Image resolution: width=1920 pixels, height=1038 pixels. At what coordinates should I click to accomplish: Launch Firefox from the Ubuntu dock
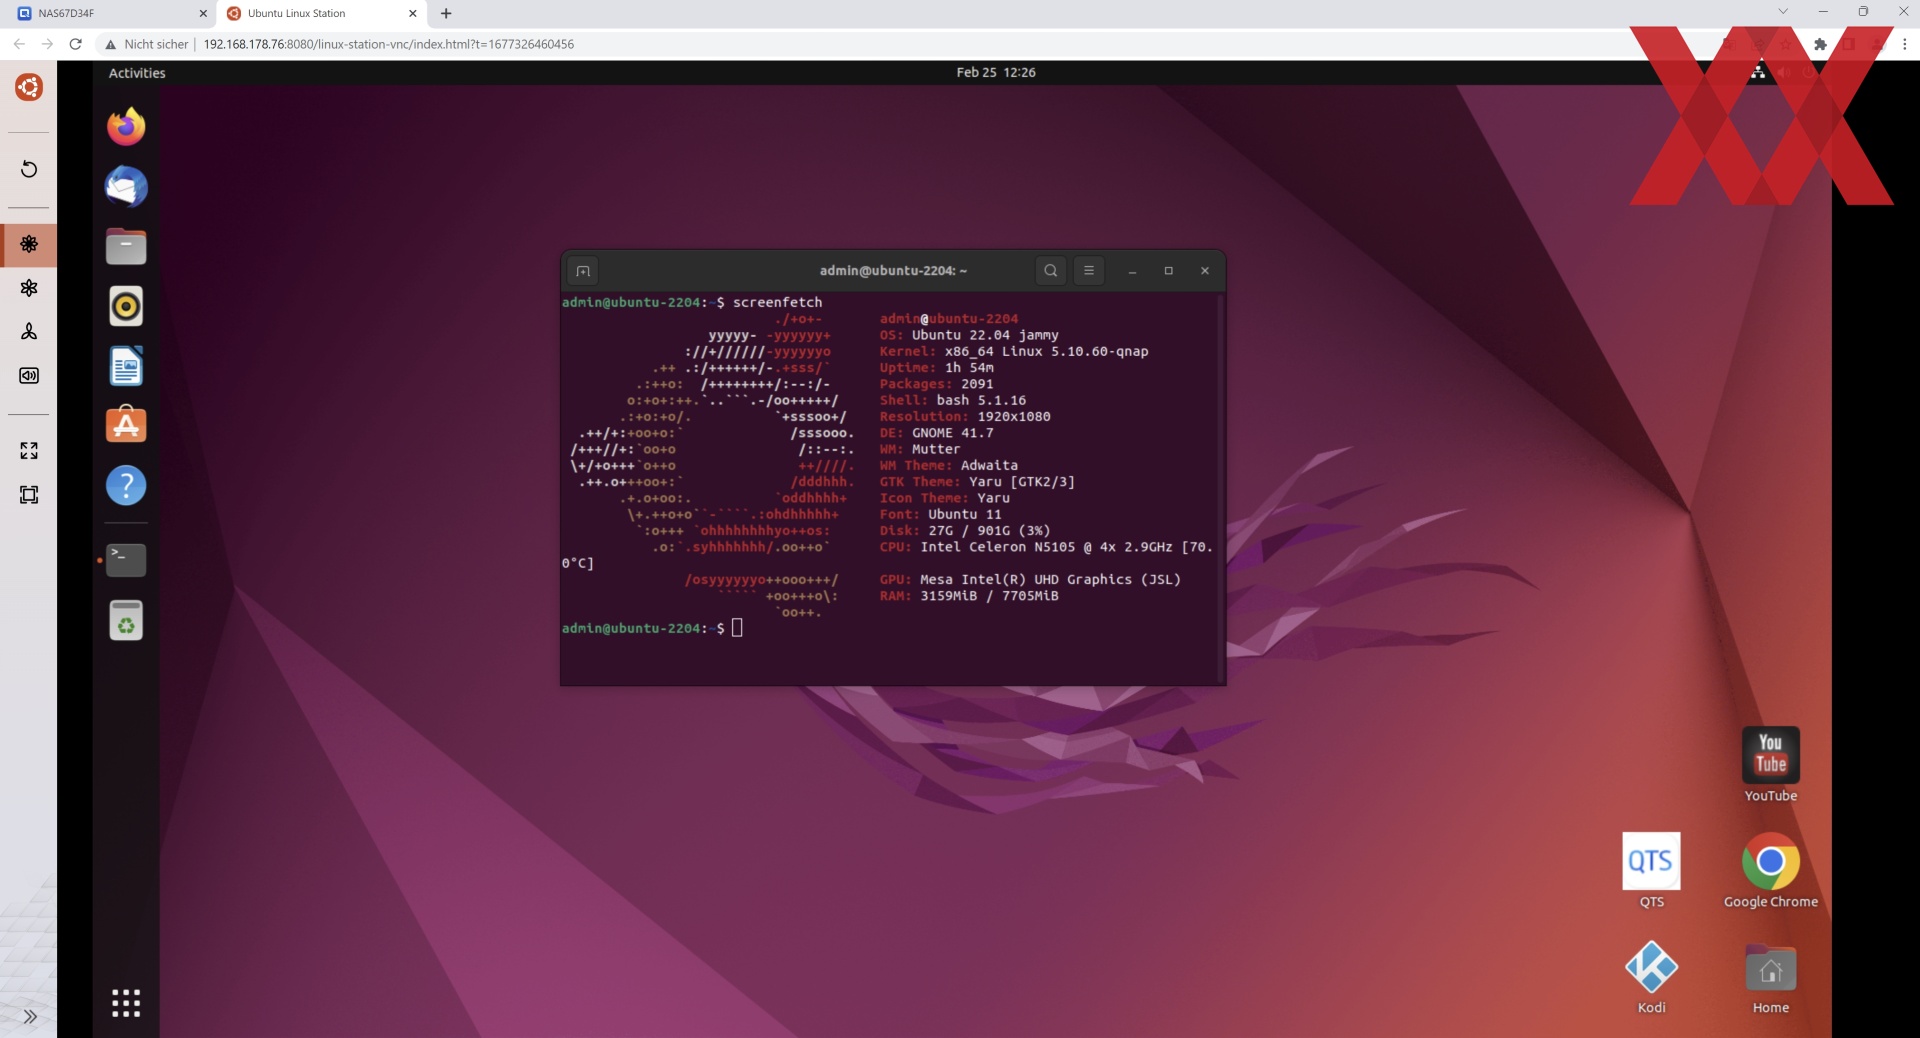pyautogui.click(x=126, y=127)
